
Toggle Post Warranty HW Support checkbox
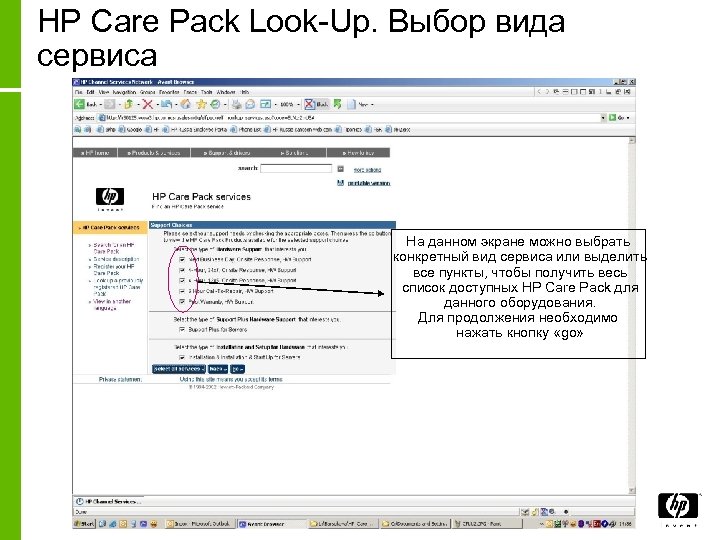182,302
